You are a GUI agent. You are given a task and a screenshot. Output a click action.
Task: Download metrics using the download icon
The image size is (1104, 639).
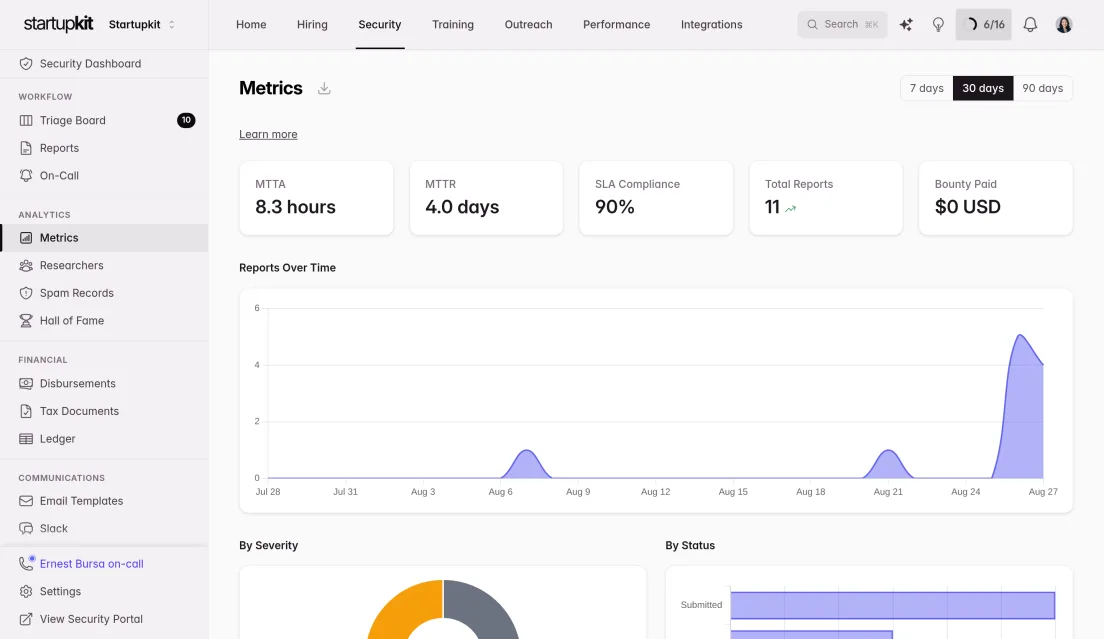pyautogui.click(x=324, y=88)
